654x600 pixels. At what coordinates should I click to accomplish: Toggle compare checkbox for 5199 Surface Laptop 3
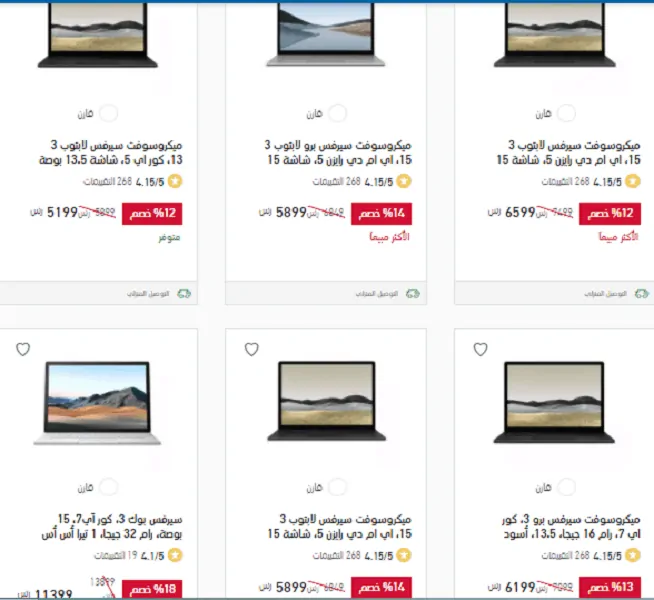click(108, 113)
